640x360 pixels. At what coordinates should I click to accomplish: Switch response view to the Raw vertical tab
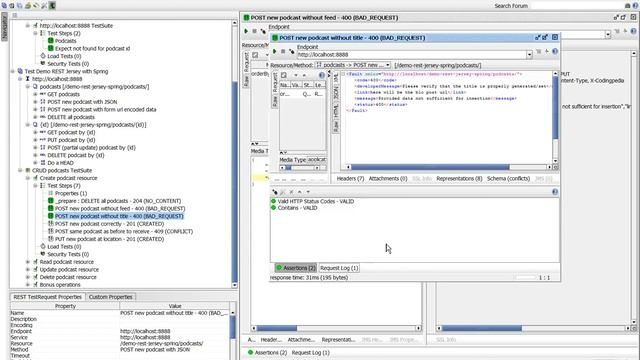coord(336,127)
